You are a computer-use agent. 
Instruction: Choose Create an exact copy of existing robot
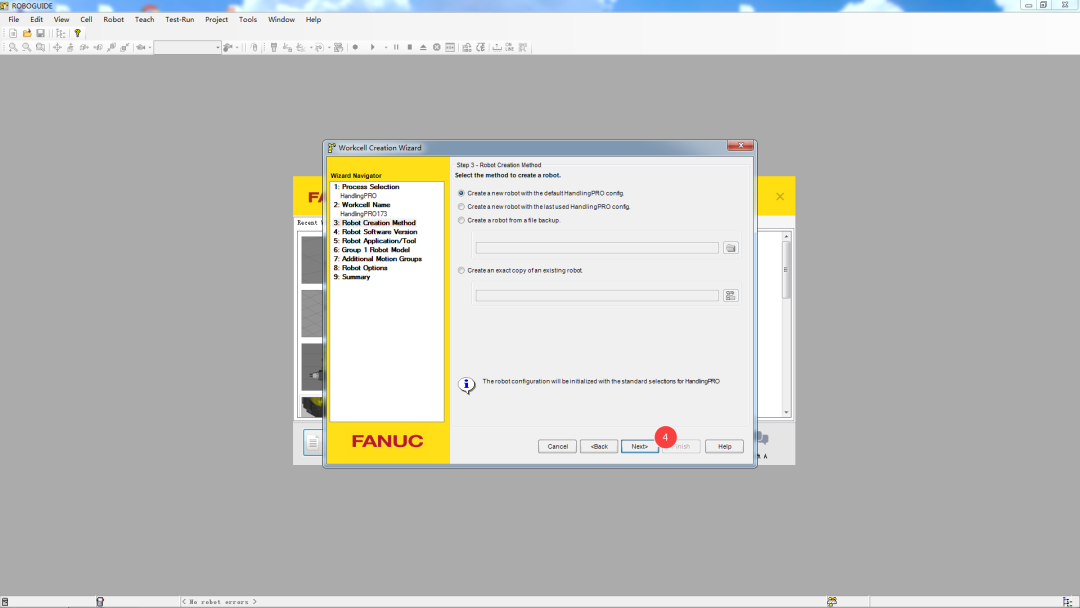pos(461,271)
